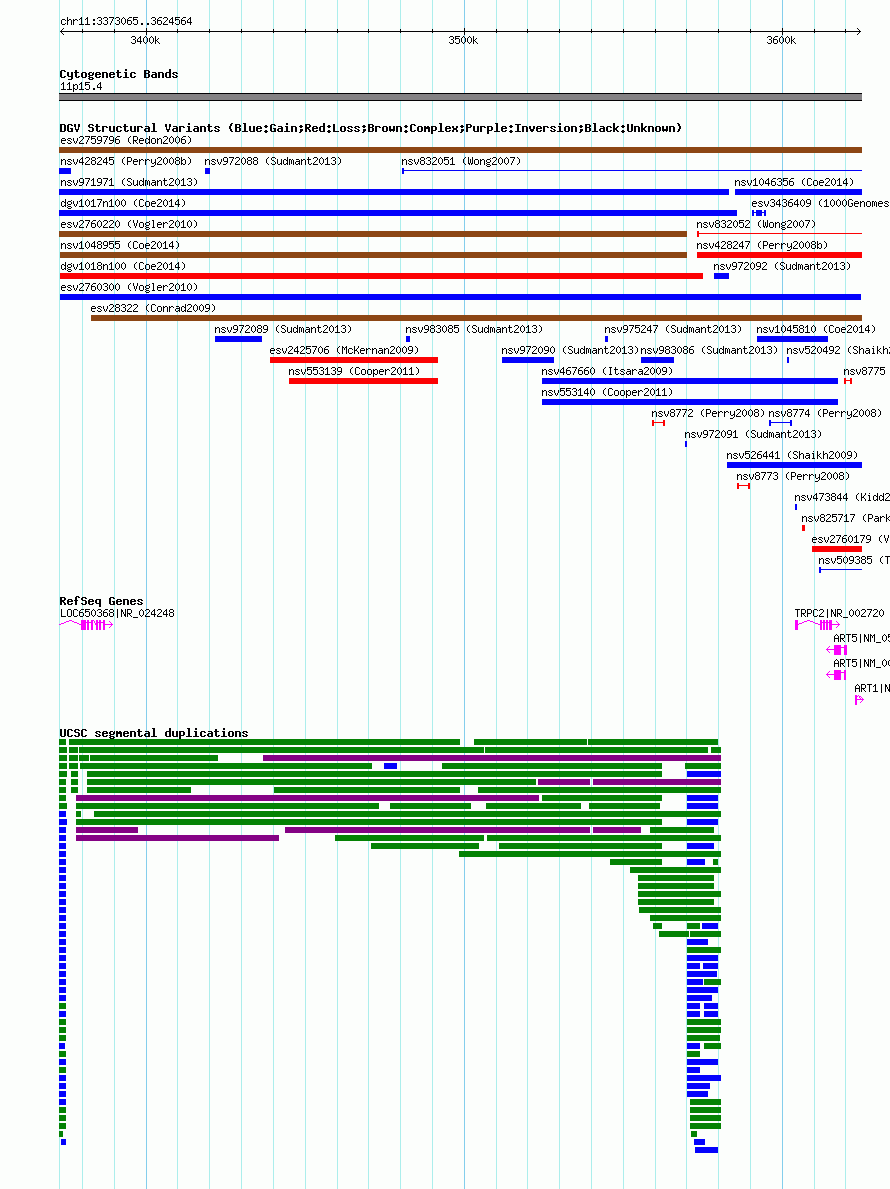Click the nsv8775 variant label
The width and height of the screenshot is (890, 1189).
click(x=864, y=372)
